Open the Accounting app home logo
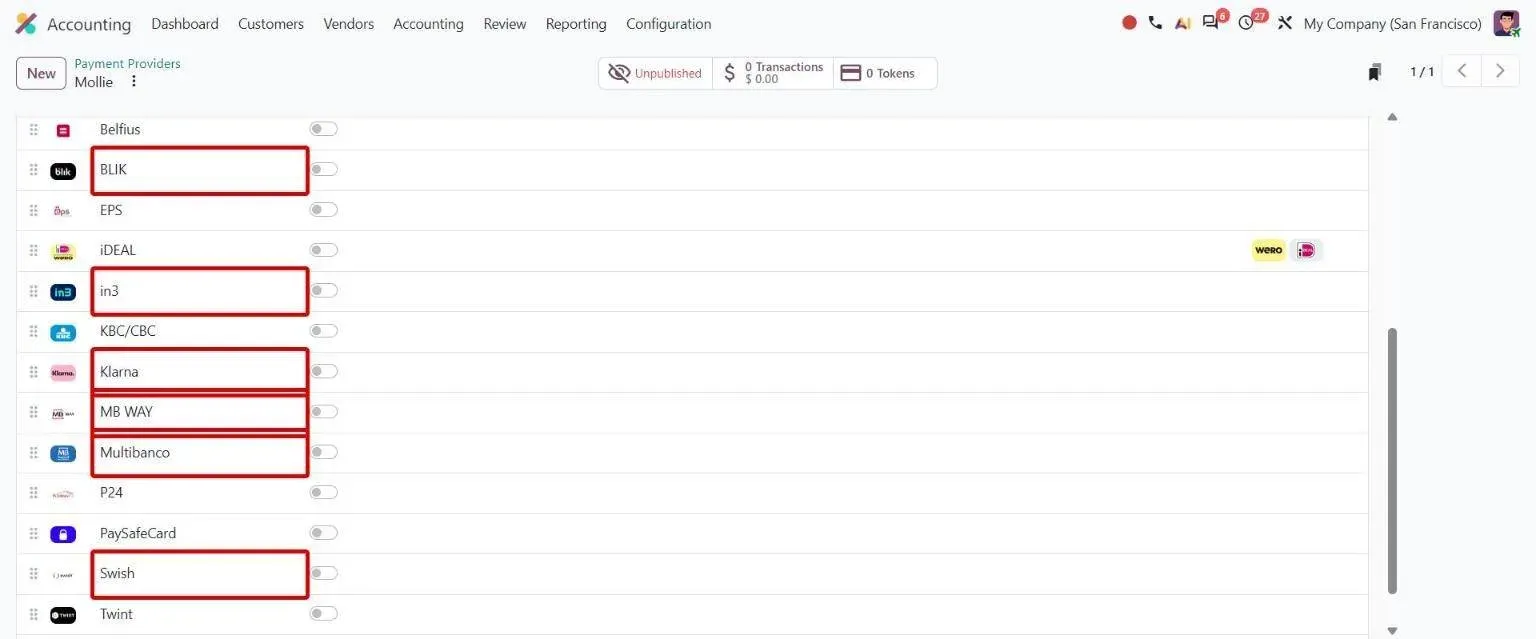 [x=26, y=23]
